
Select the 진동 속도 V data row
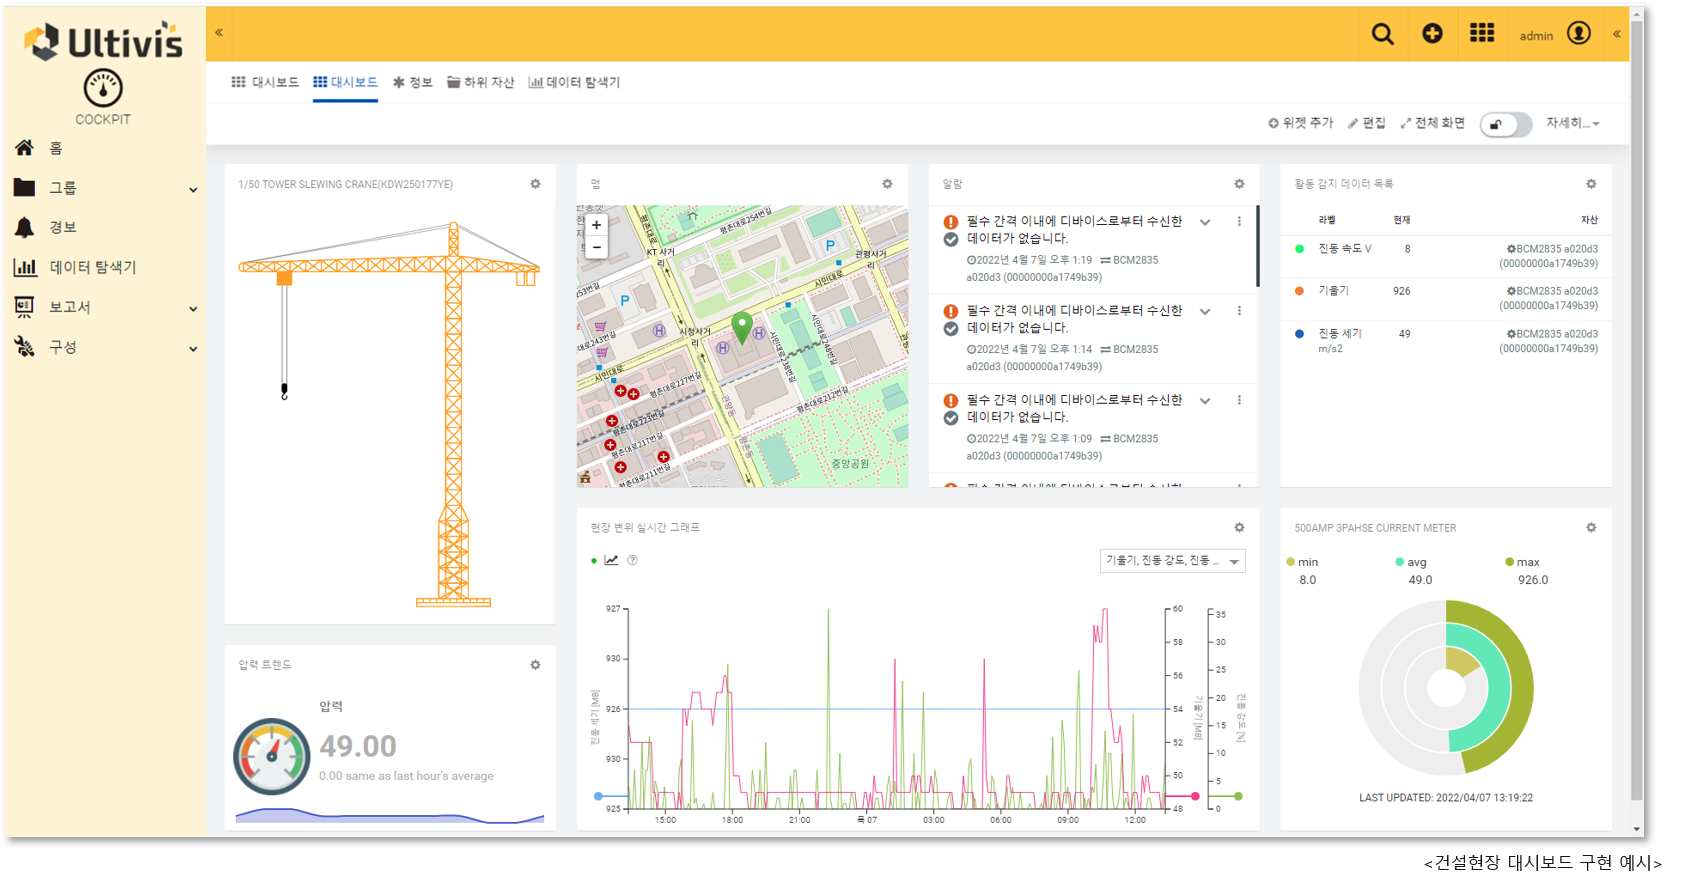1446,256
